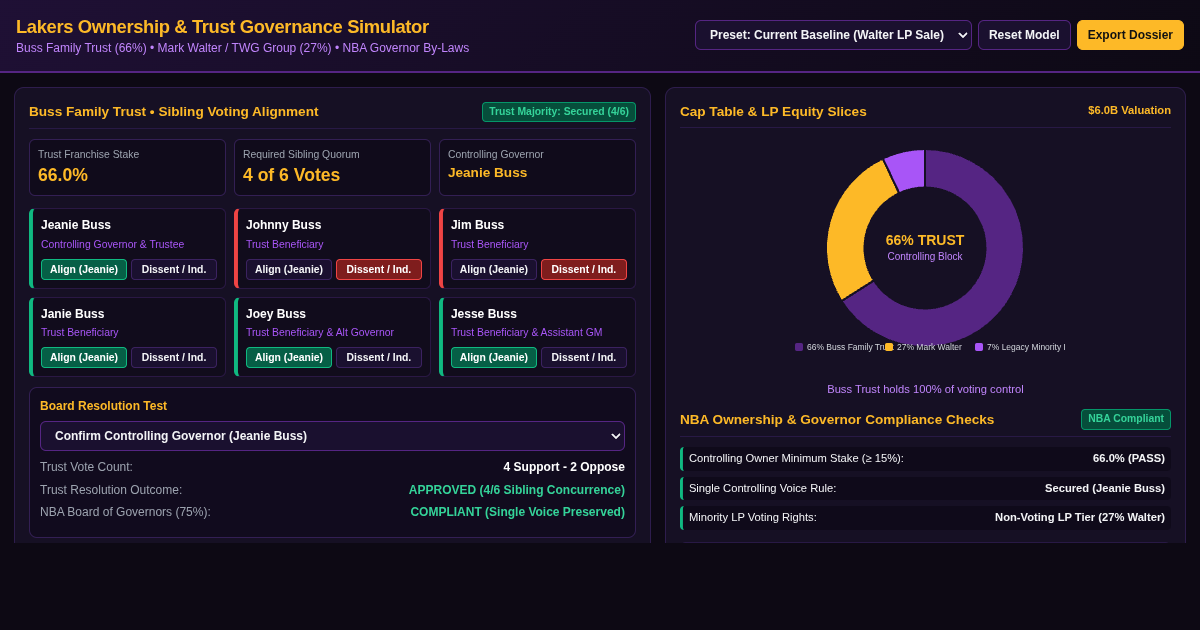Click COMPLIANT (Single Voice Preserved) text
This screenshot has height=630, width=1200.
click(x=518, y=512)
